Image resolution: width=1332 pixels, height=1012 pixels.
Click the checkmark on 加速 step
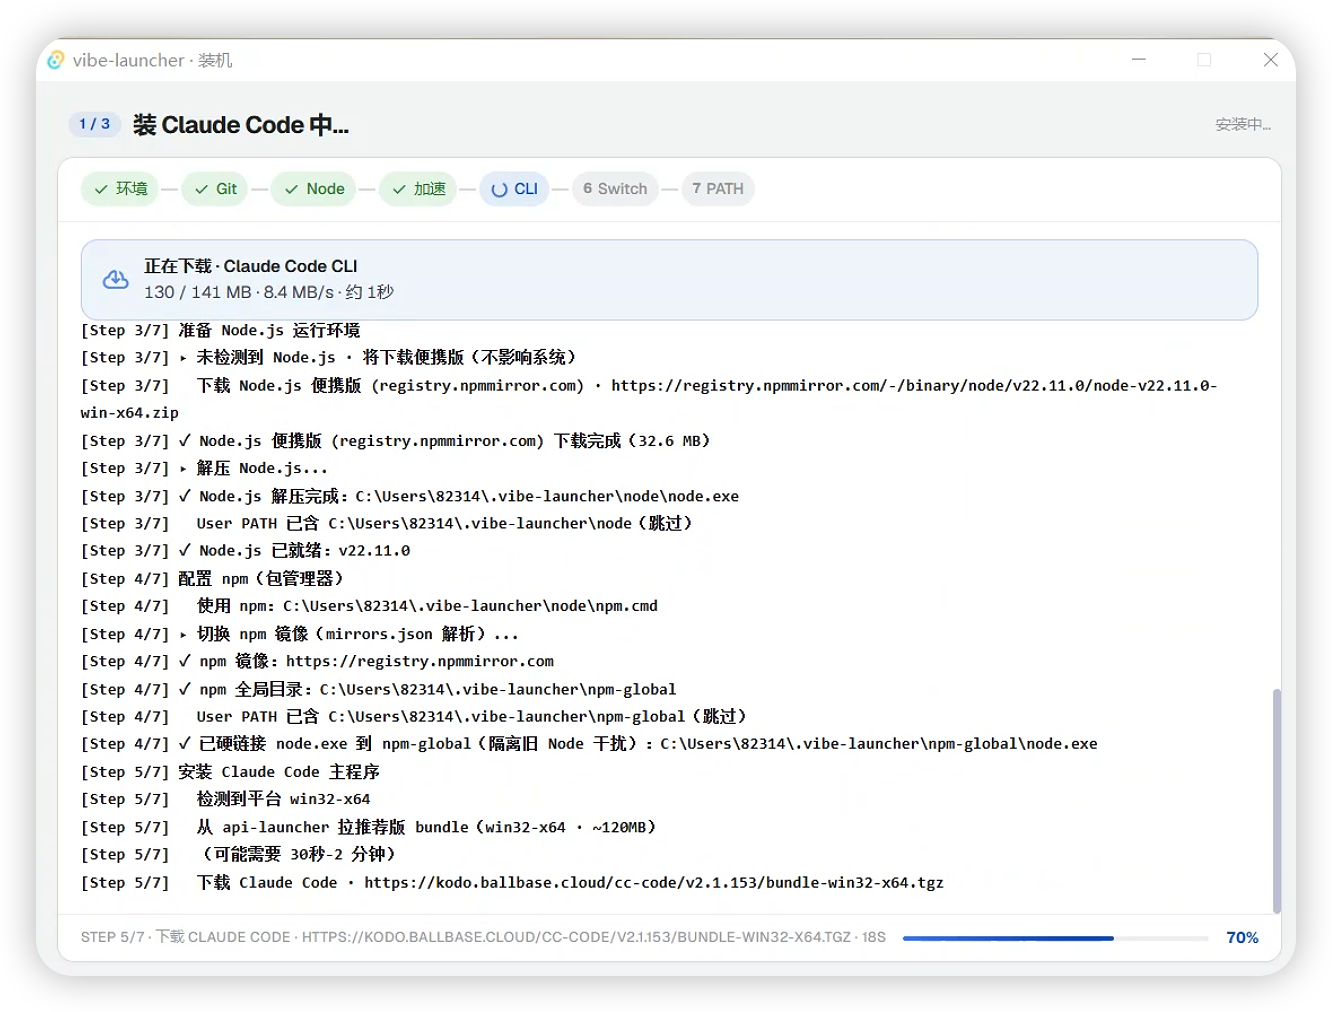tap(399, 189)
